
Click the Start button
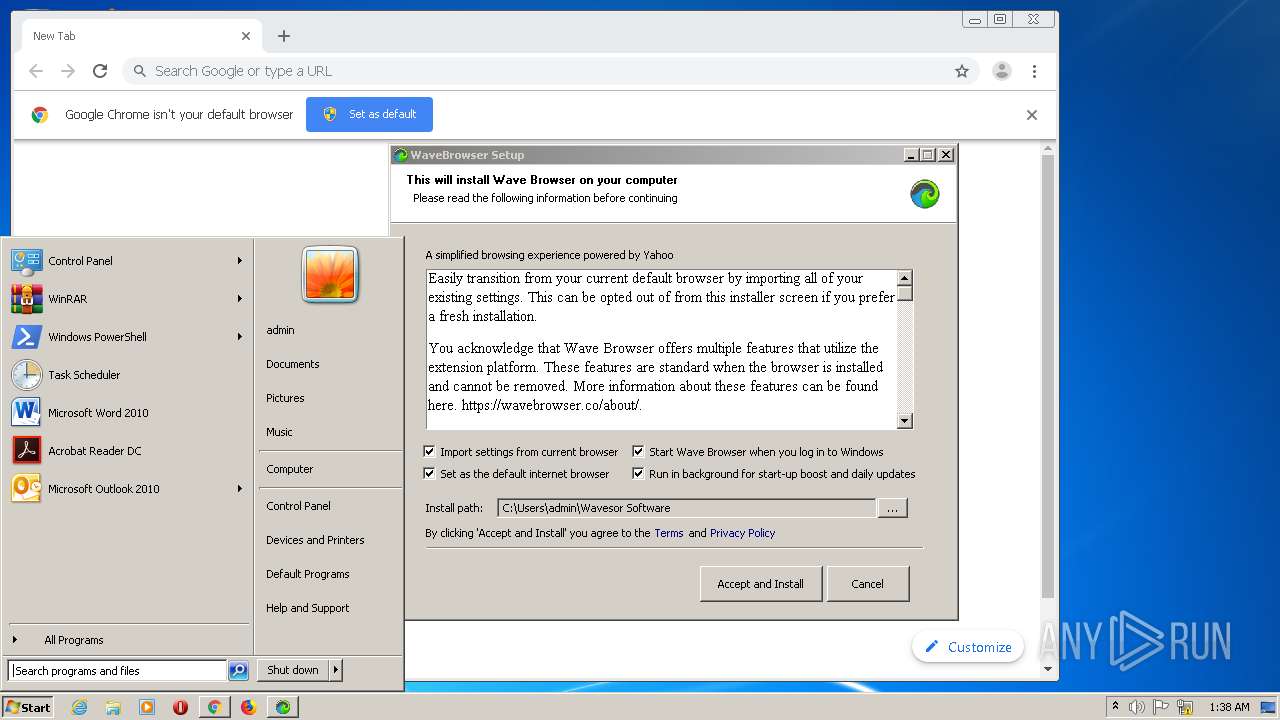pyautogui.click(x=28, y=707)
